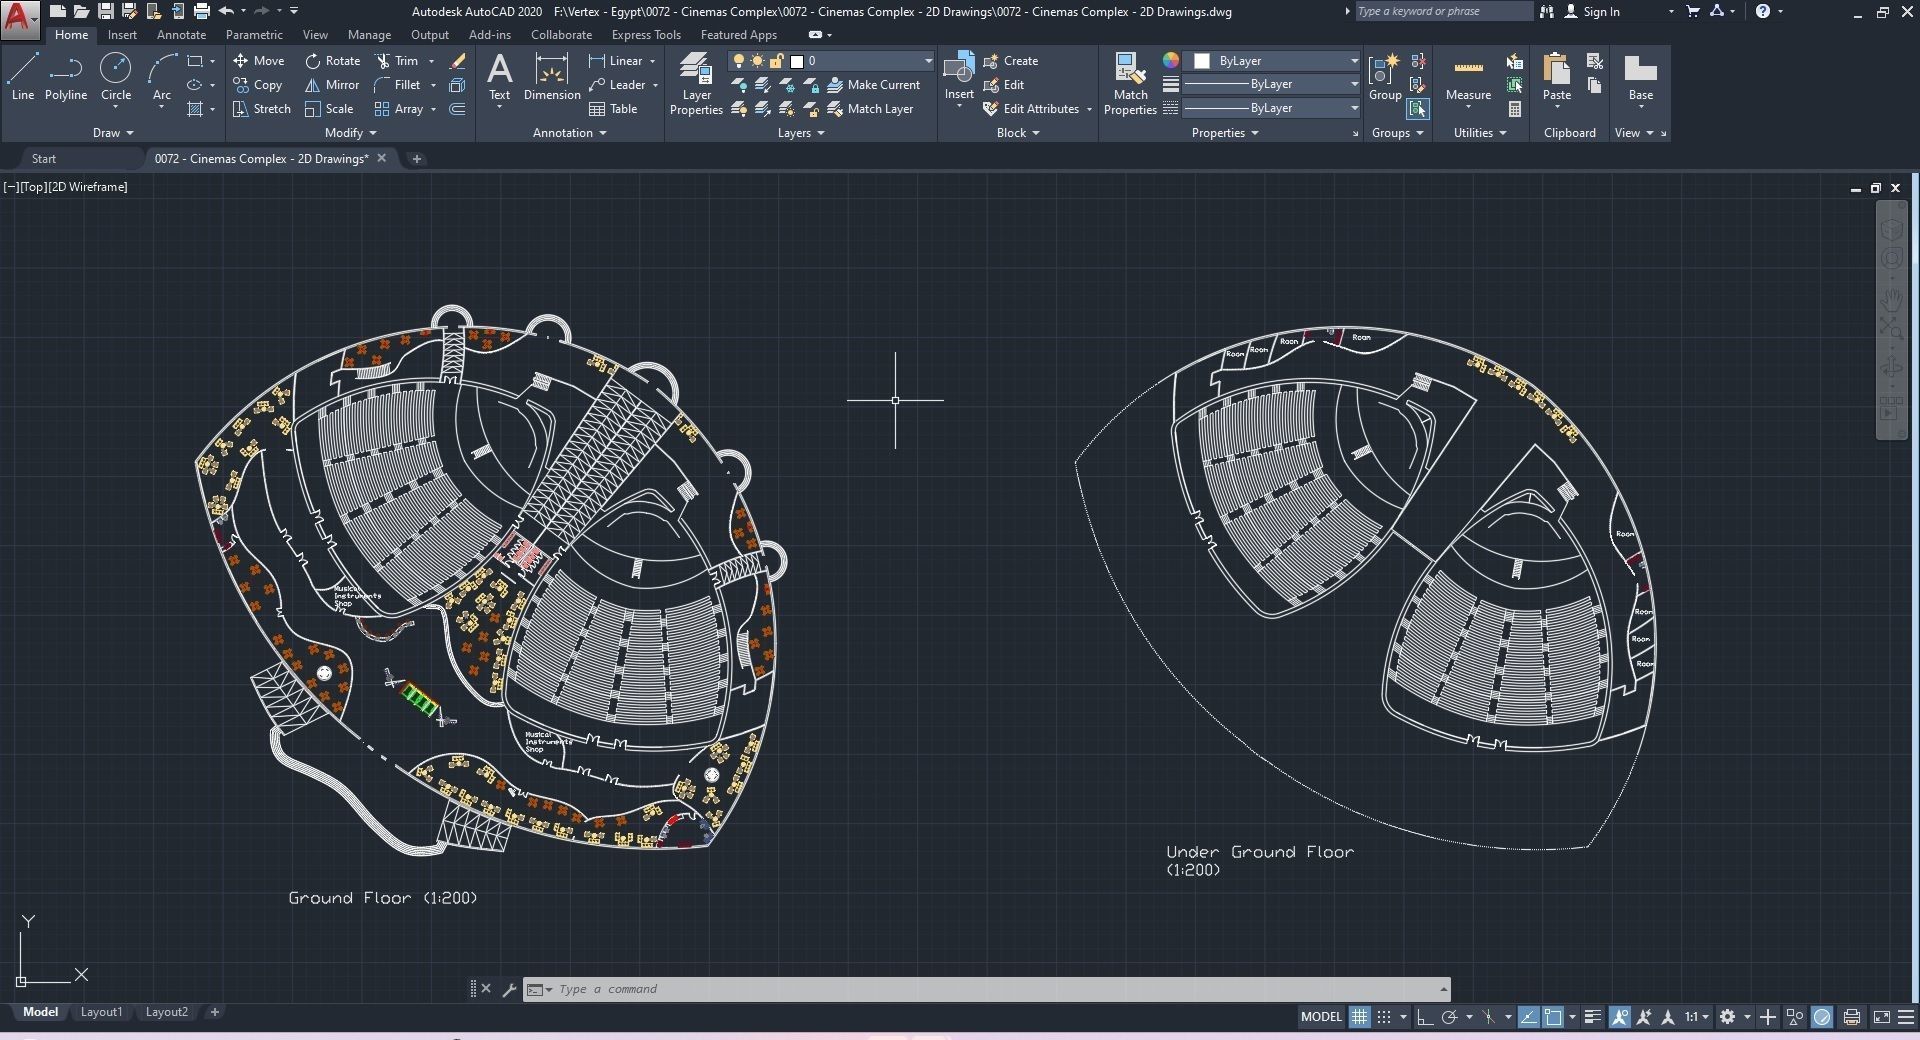Toggle lineweight display in status bar
Image resolution: width=1920 pixels, height=1040 pixels.
coord(1593,1017)
